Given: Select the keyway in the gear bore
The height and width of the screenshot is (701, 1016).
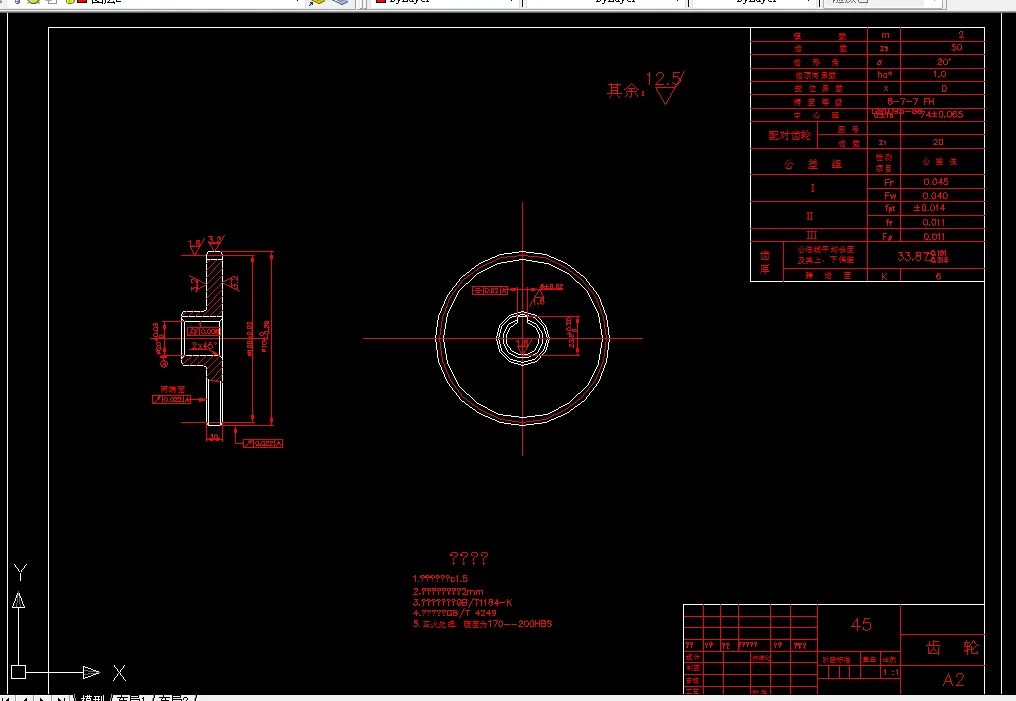Looking at the screenshot, I should (x=523, y=317).
